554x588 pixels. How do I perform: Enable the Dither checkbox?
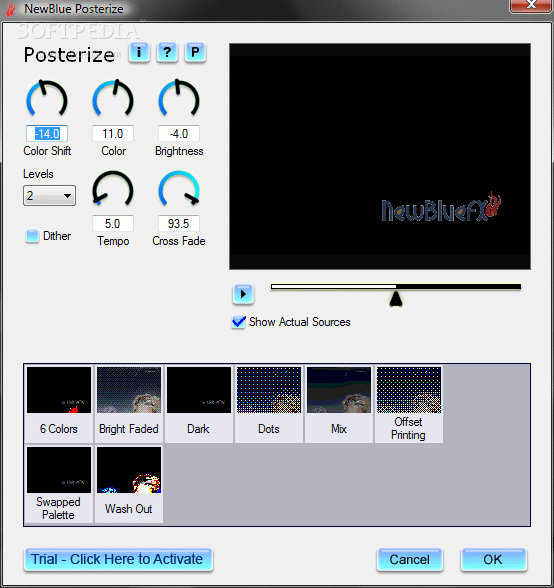(32, 236)
